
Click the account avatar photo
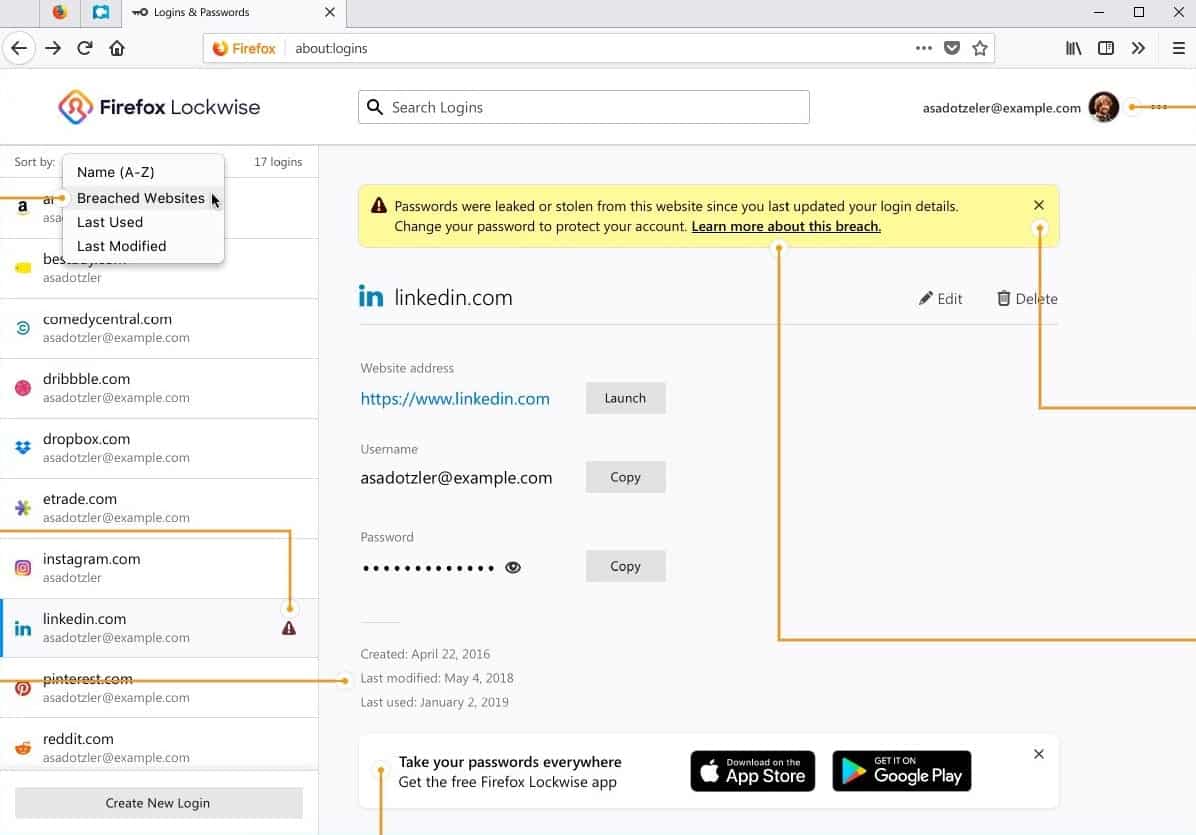coord(1104,108)
